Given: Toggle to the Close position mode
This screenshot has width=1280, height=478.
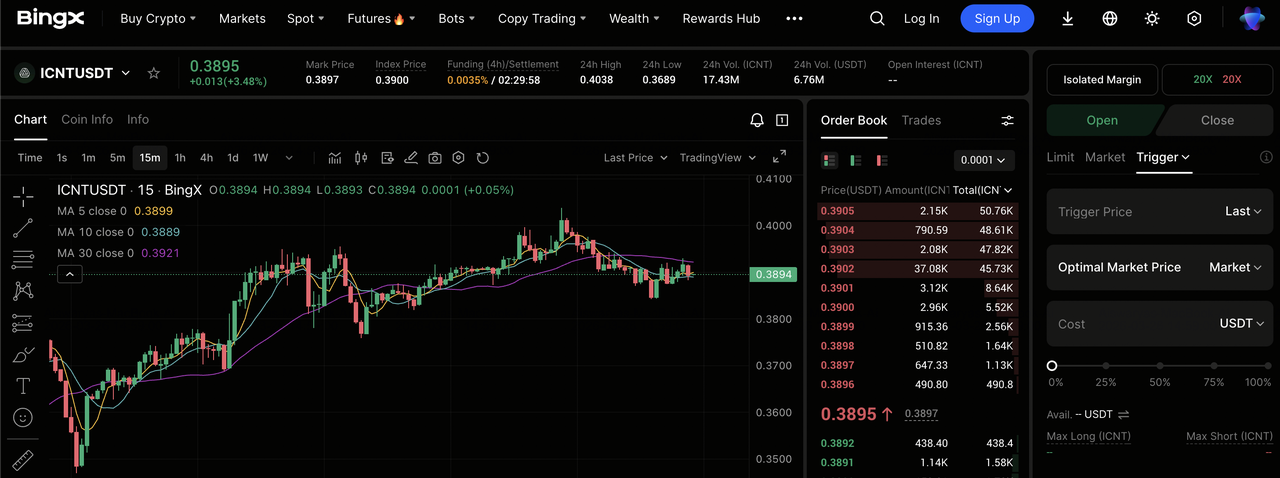Looking at the screenshot, I should [x=1216, y=120].
